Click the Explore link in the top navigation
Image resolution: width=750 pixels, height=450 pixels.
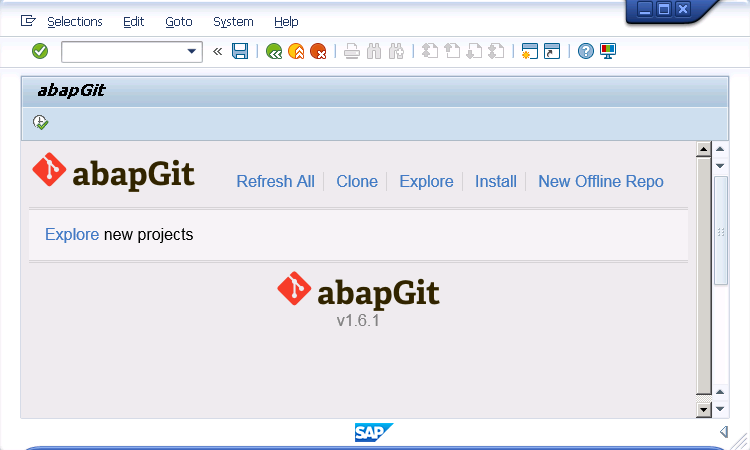coord(426,181)
